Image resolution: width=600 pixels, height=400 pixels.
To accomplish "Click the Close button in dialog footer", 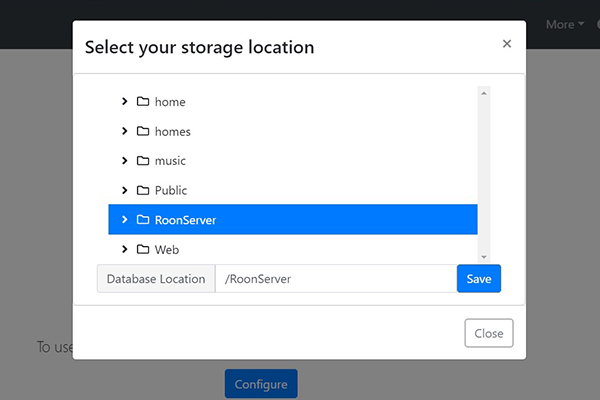I will (489, 333).
